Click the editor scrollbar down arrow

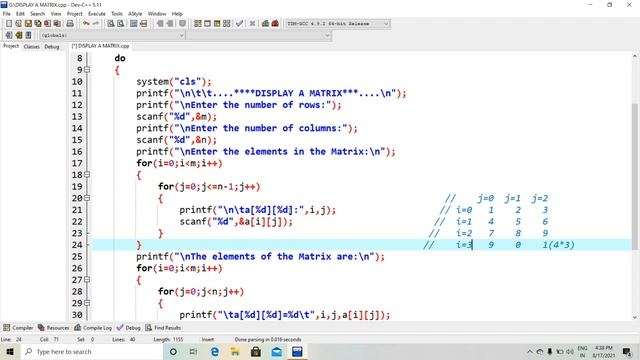[635, 317]
